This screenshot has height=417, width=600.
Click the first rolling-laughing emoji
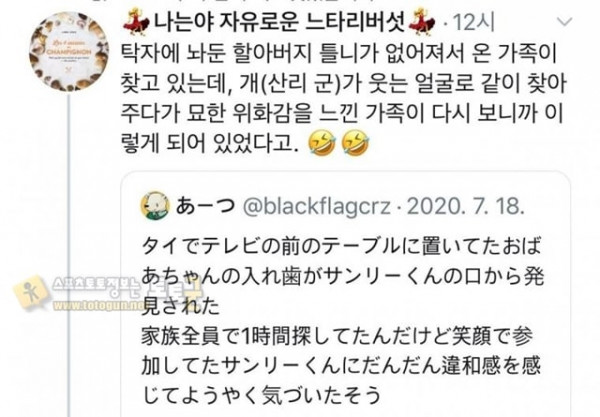click(322, 143)
